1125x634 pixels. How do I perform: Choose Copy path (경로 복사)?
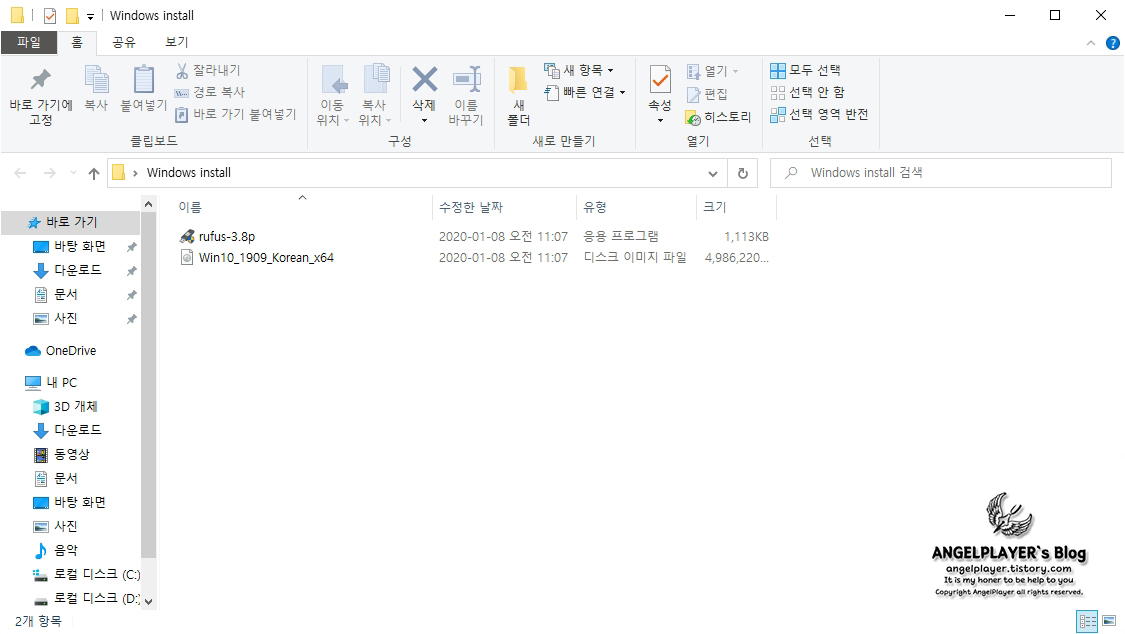(x=210, y=93)
